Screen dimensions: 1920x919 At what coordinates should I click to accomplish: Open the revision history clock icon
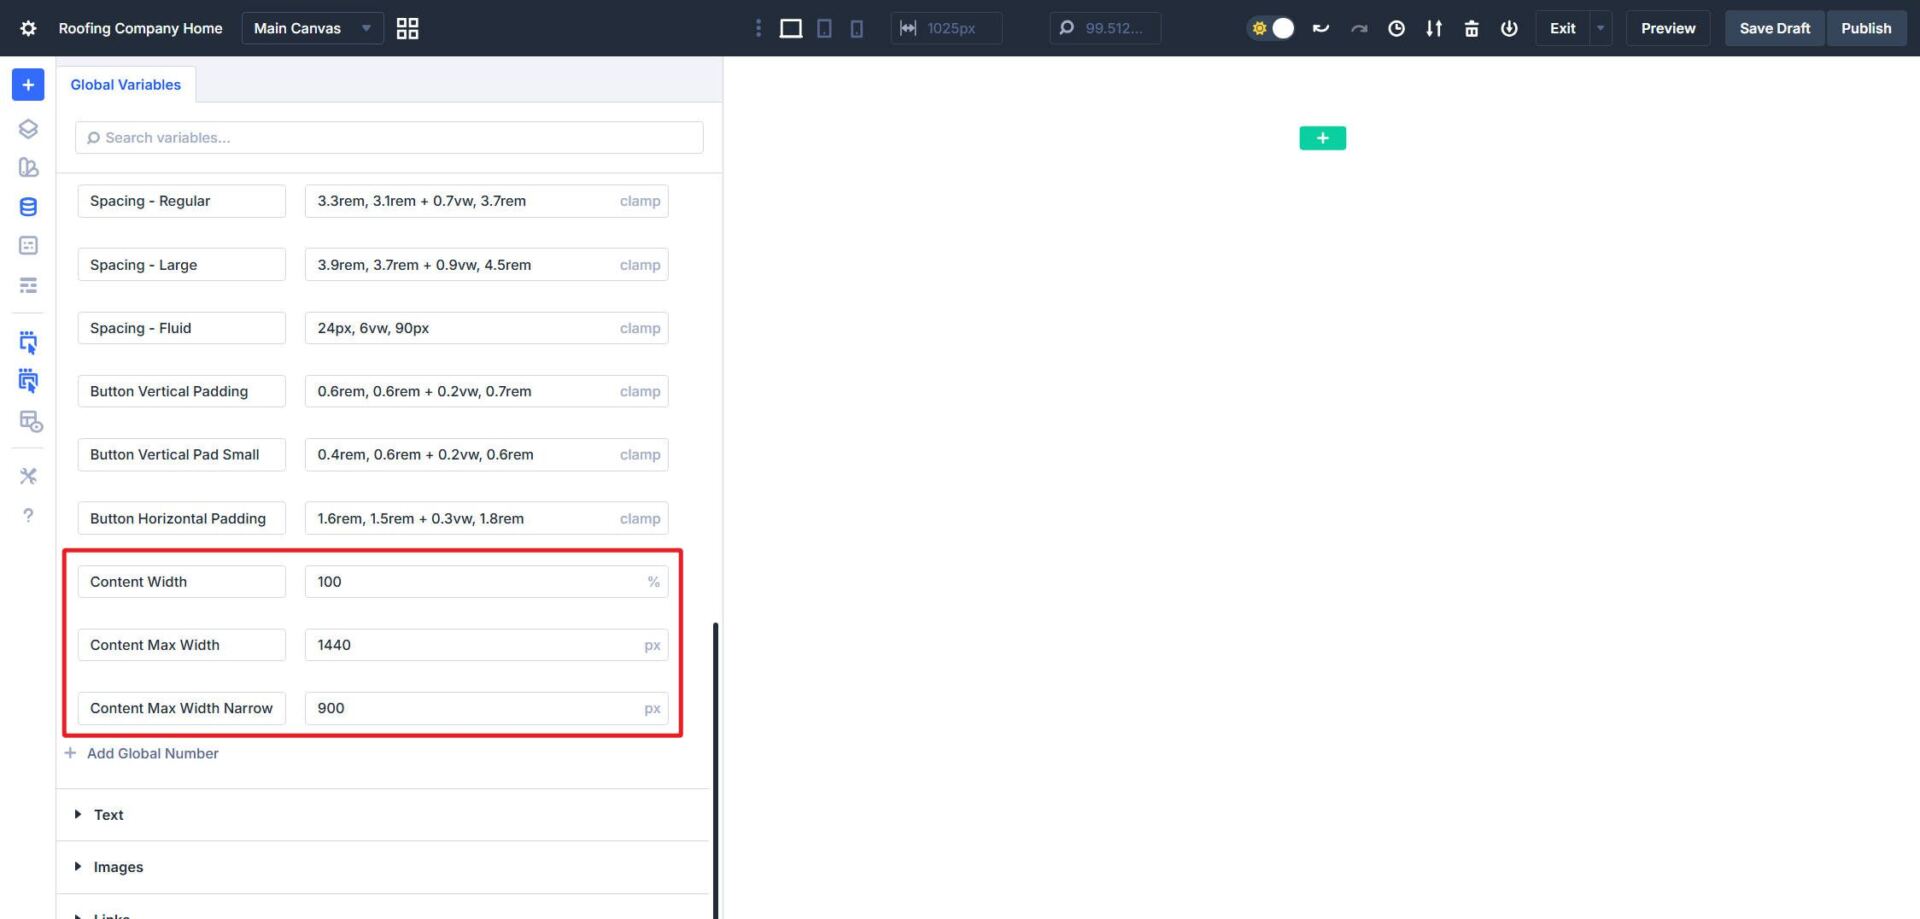click(x=1397, y=28)
